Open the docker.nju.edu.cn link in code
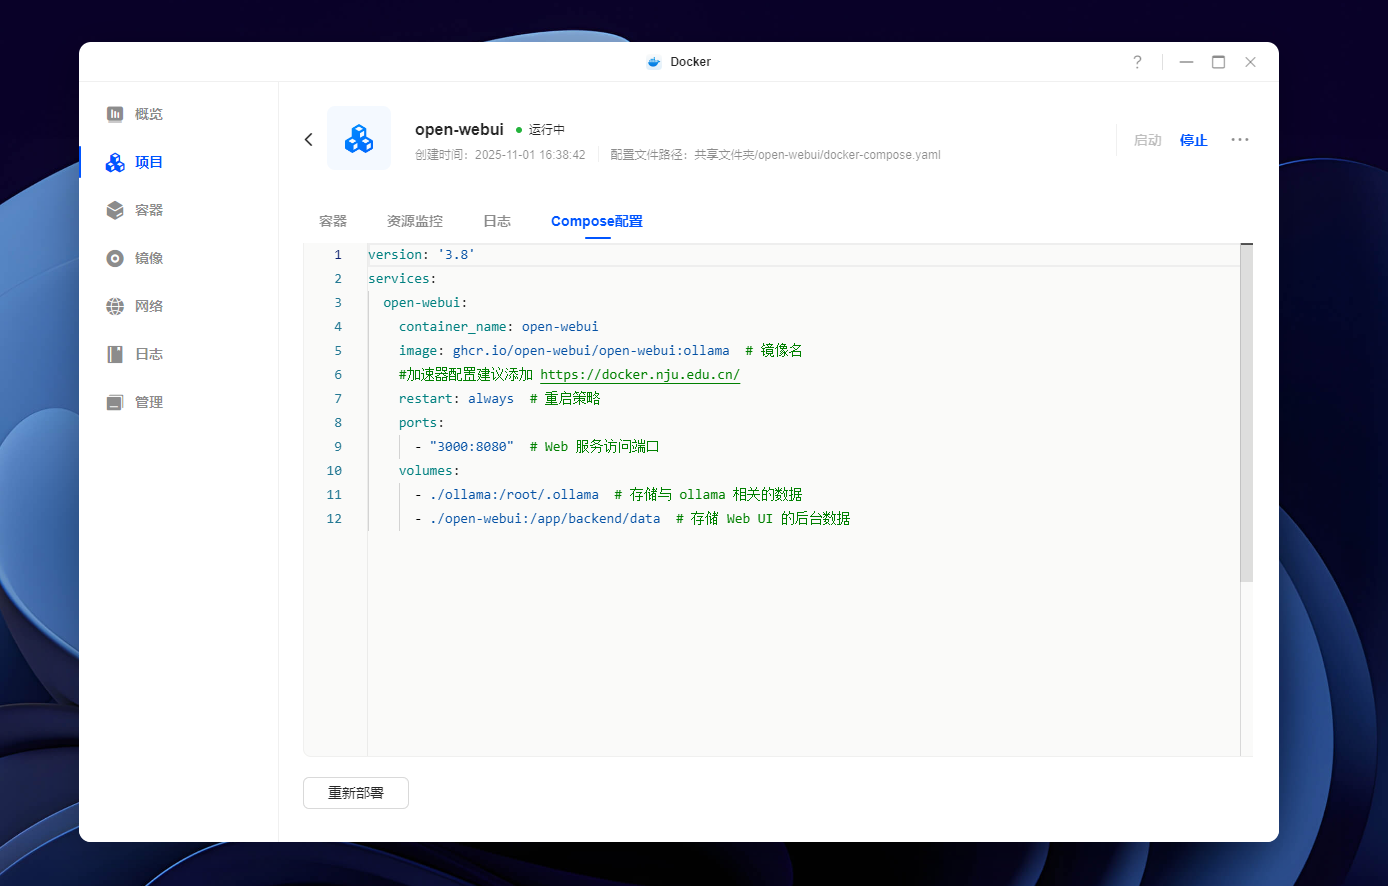This screenshot has height=886, width=1388. (x=640, y=375)
